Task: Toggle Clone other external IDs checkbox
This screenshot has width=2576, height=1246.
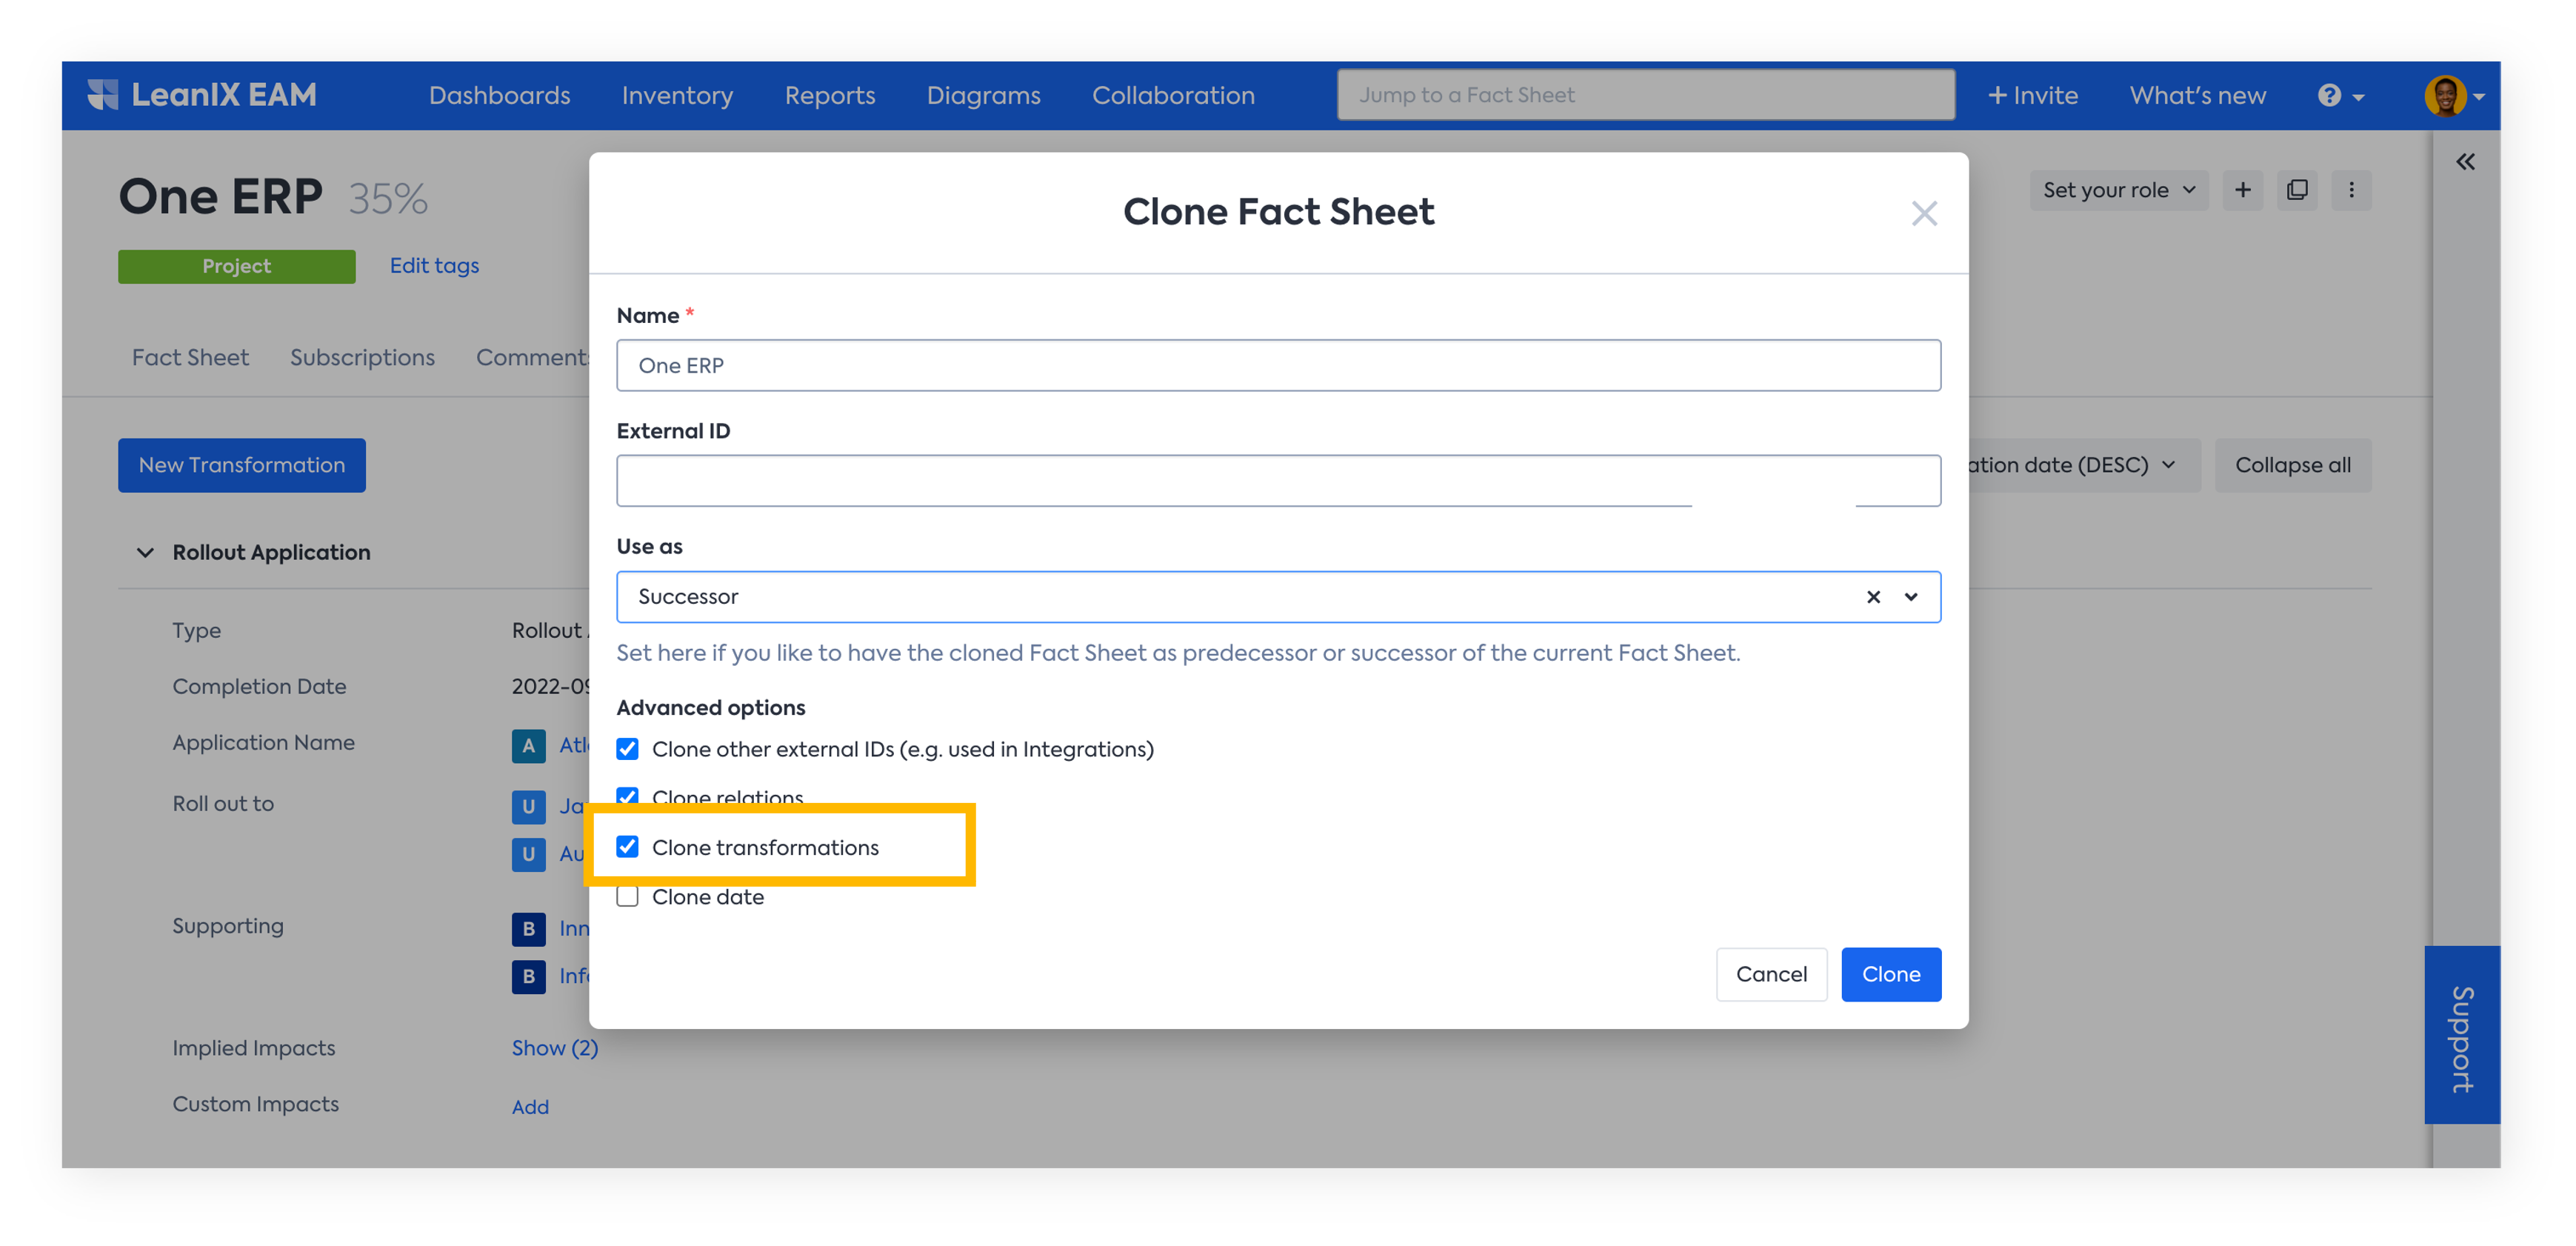Action: pyautogui.click(x=627, y=749)
